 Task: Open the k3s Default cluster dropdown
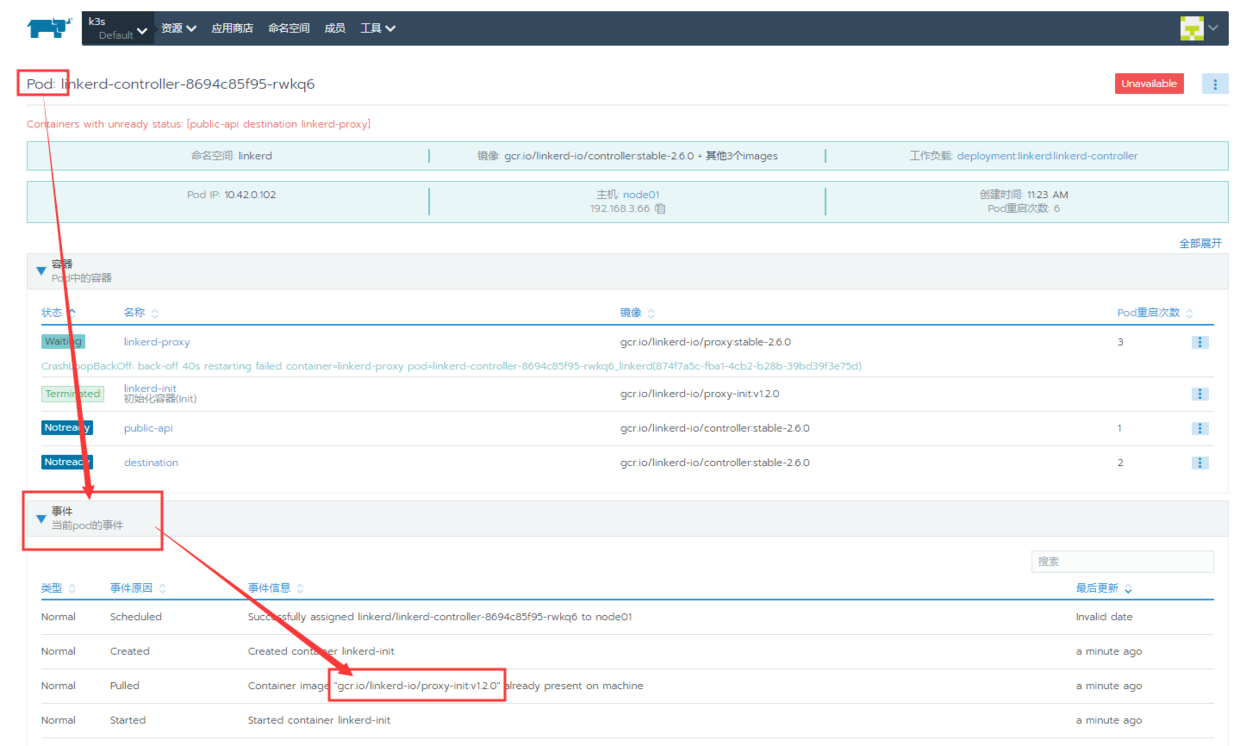118,28
